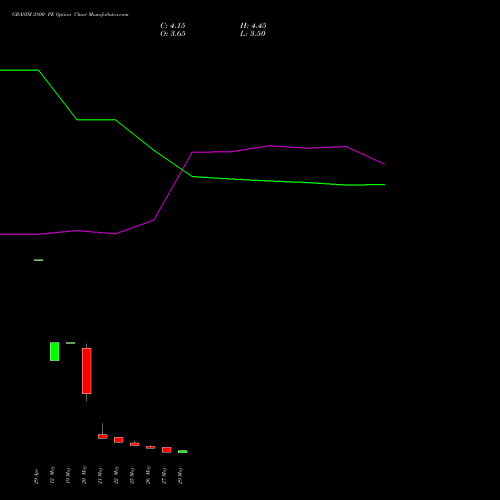Click the tall green candlestick body
The width and height of the screenshot is (500, 500).
pos(55,351)
